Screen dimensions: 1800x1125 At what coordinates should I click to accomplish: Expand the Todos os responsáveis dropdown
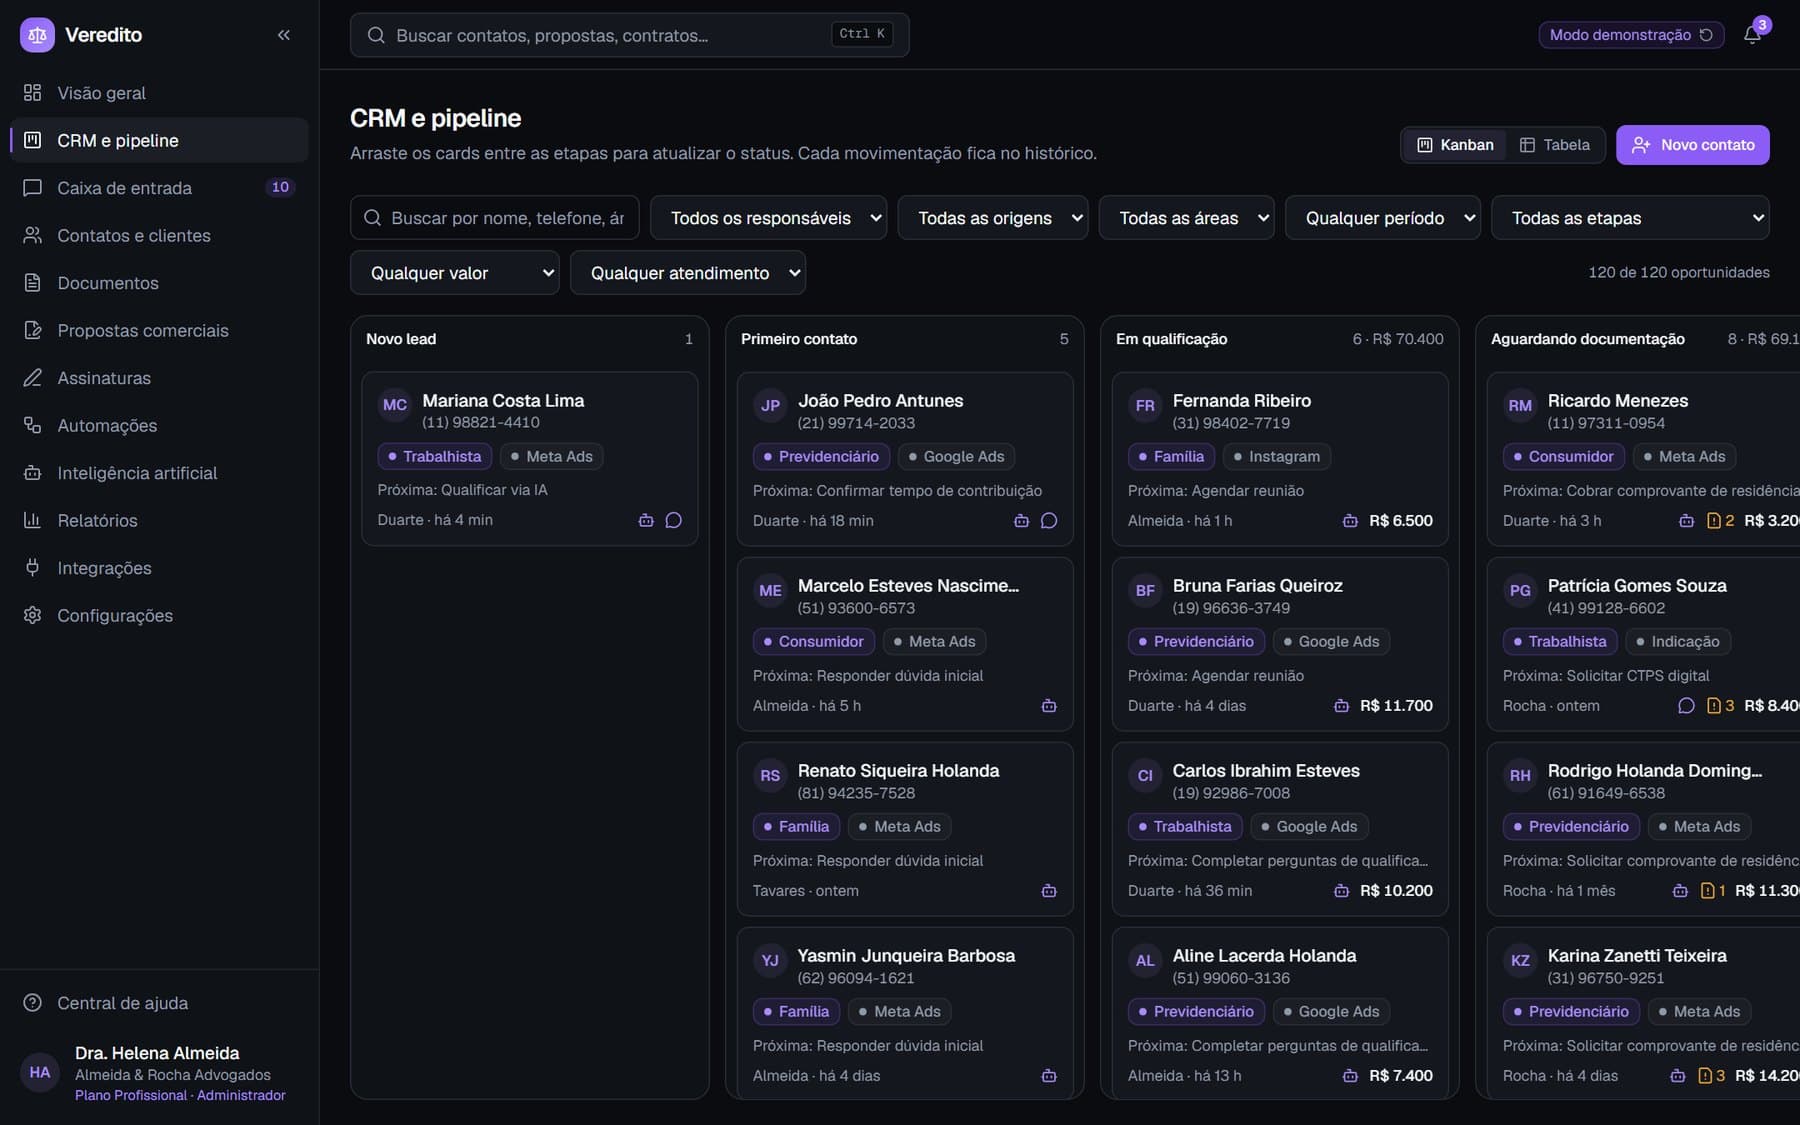coord(768,218)
